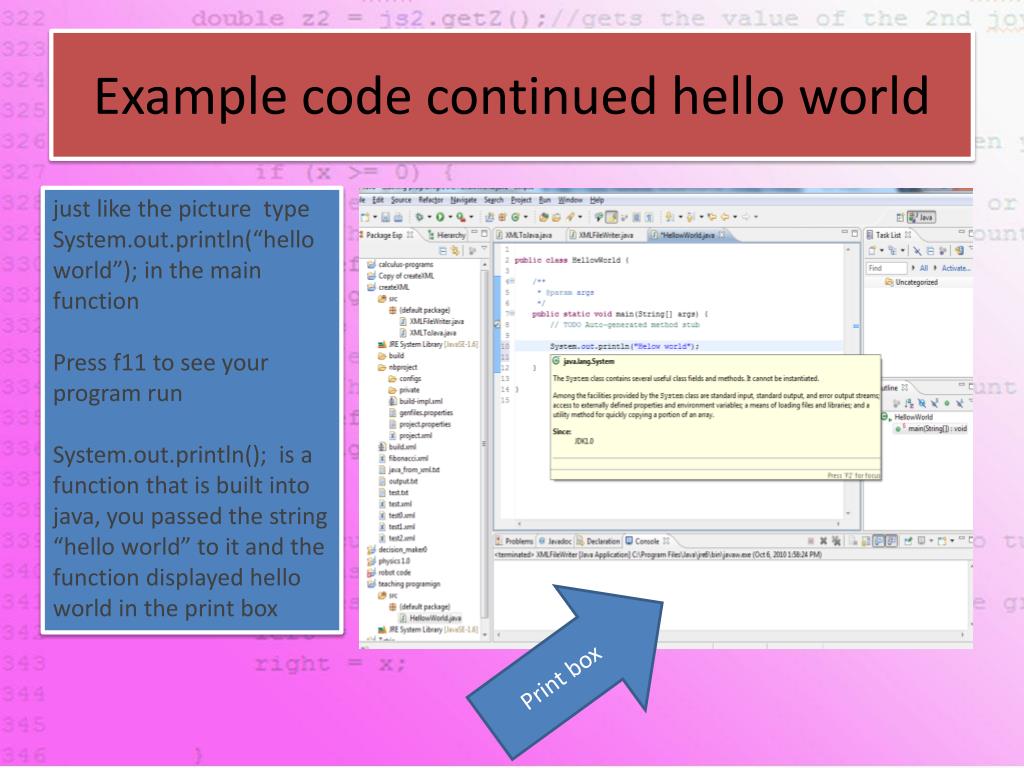The height and width of the screenshot is (768, 1024).
Task: Click the Open Perspective icon
Action: [901, 217]
